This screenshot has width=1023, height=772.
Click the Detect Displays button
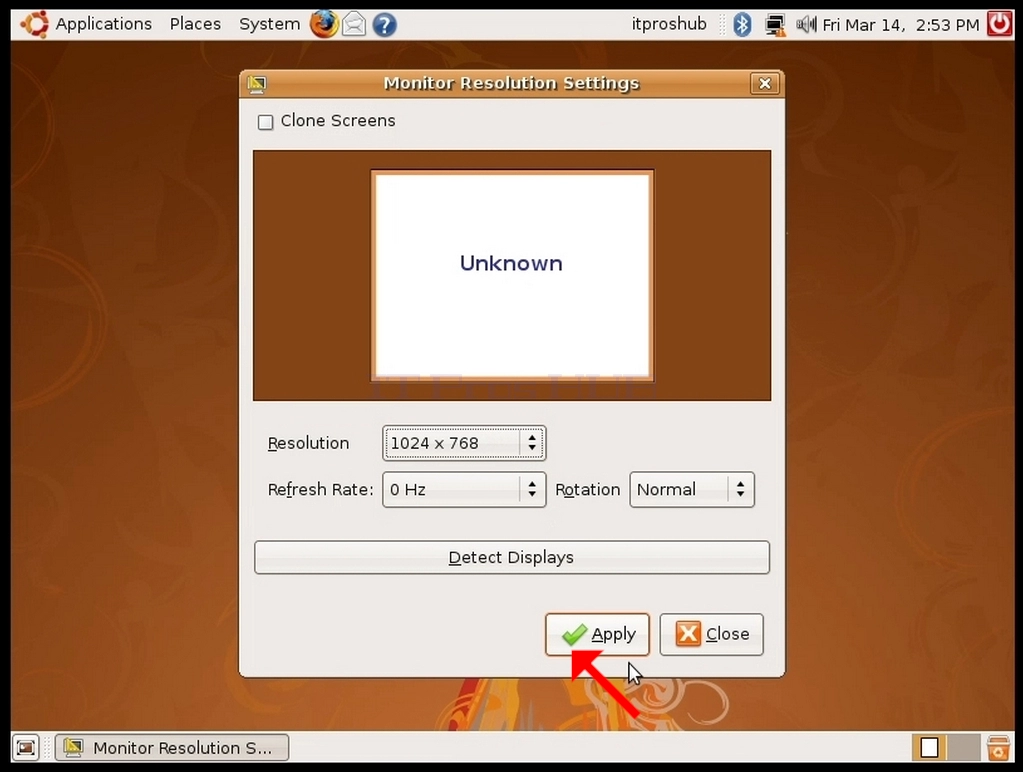[512, 557]
